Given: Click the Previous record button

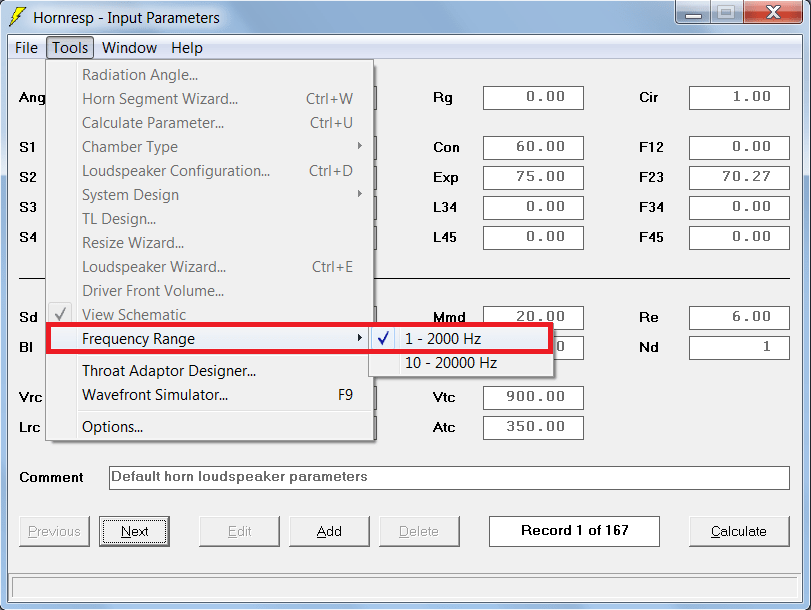Looking at the screenshot, I should tap(54, 531).
